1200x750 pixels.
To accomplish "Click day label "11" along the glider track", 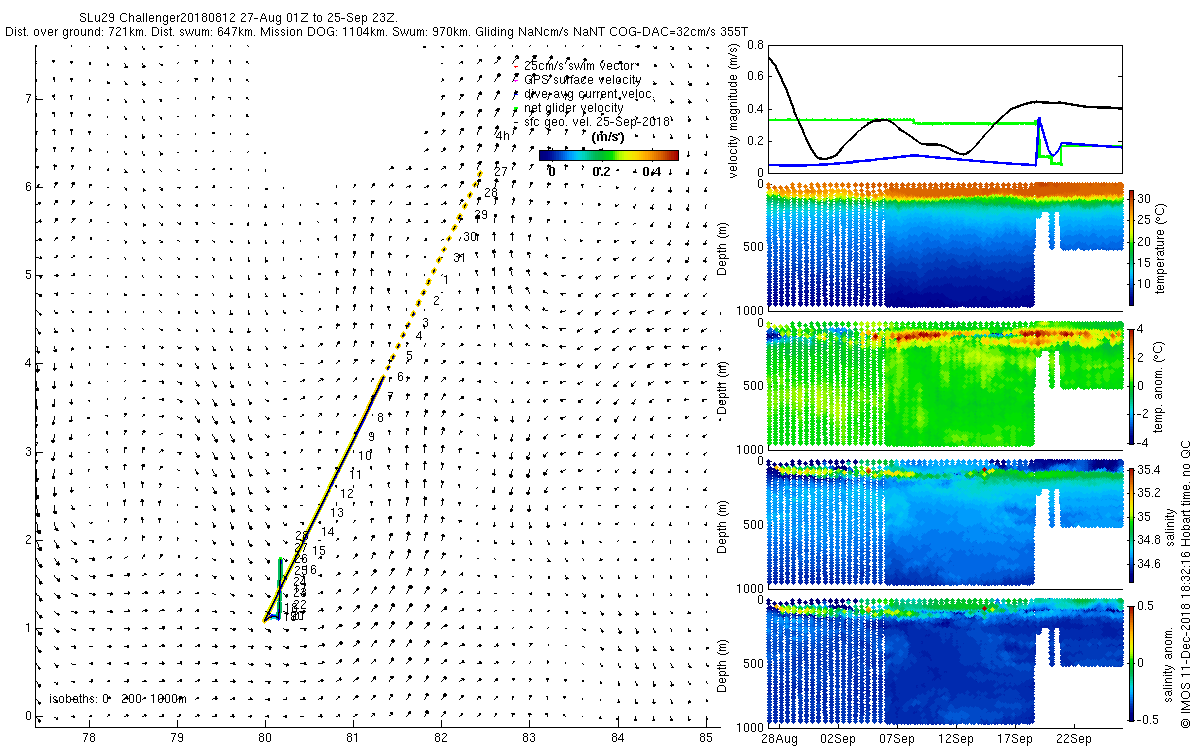I will 355,473.
